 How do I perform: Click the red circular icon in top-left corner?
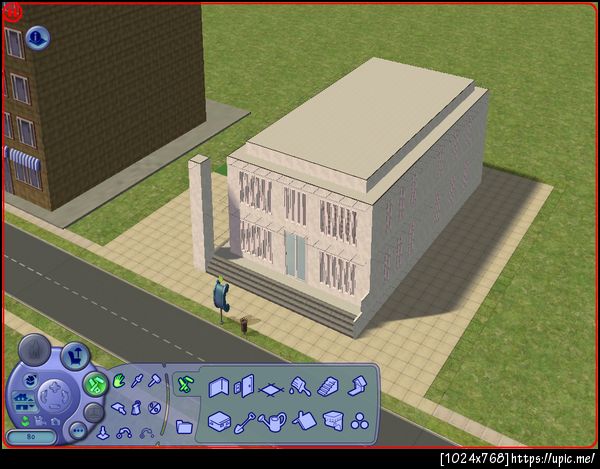(x=14, y=11)
